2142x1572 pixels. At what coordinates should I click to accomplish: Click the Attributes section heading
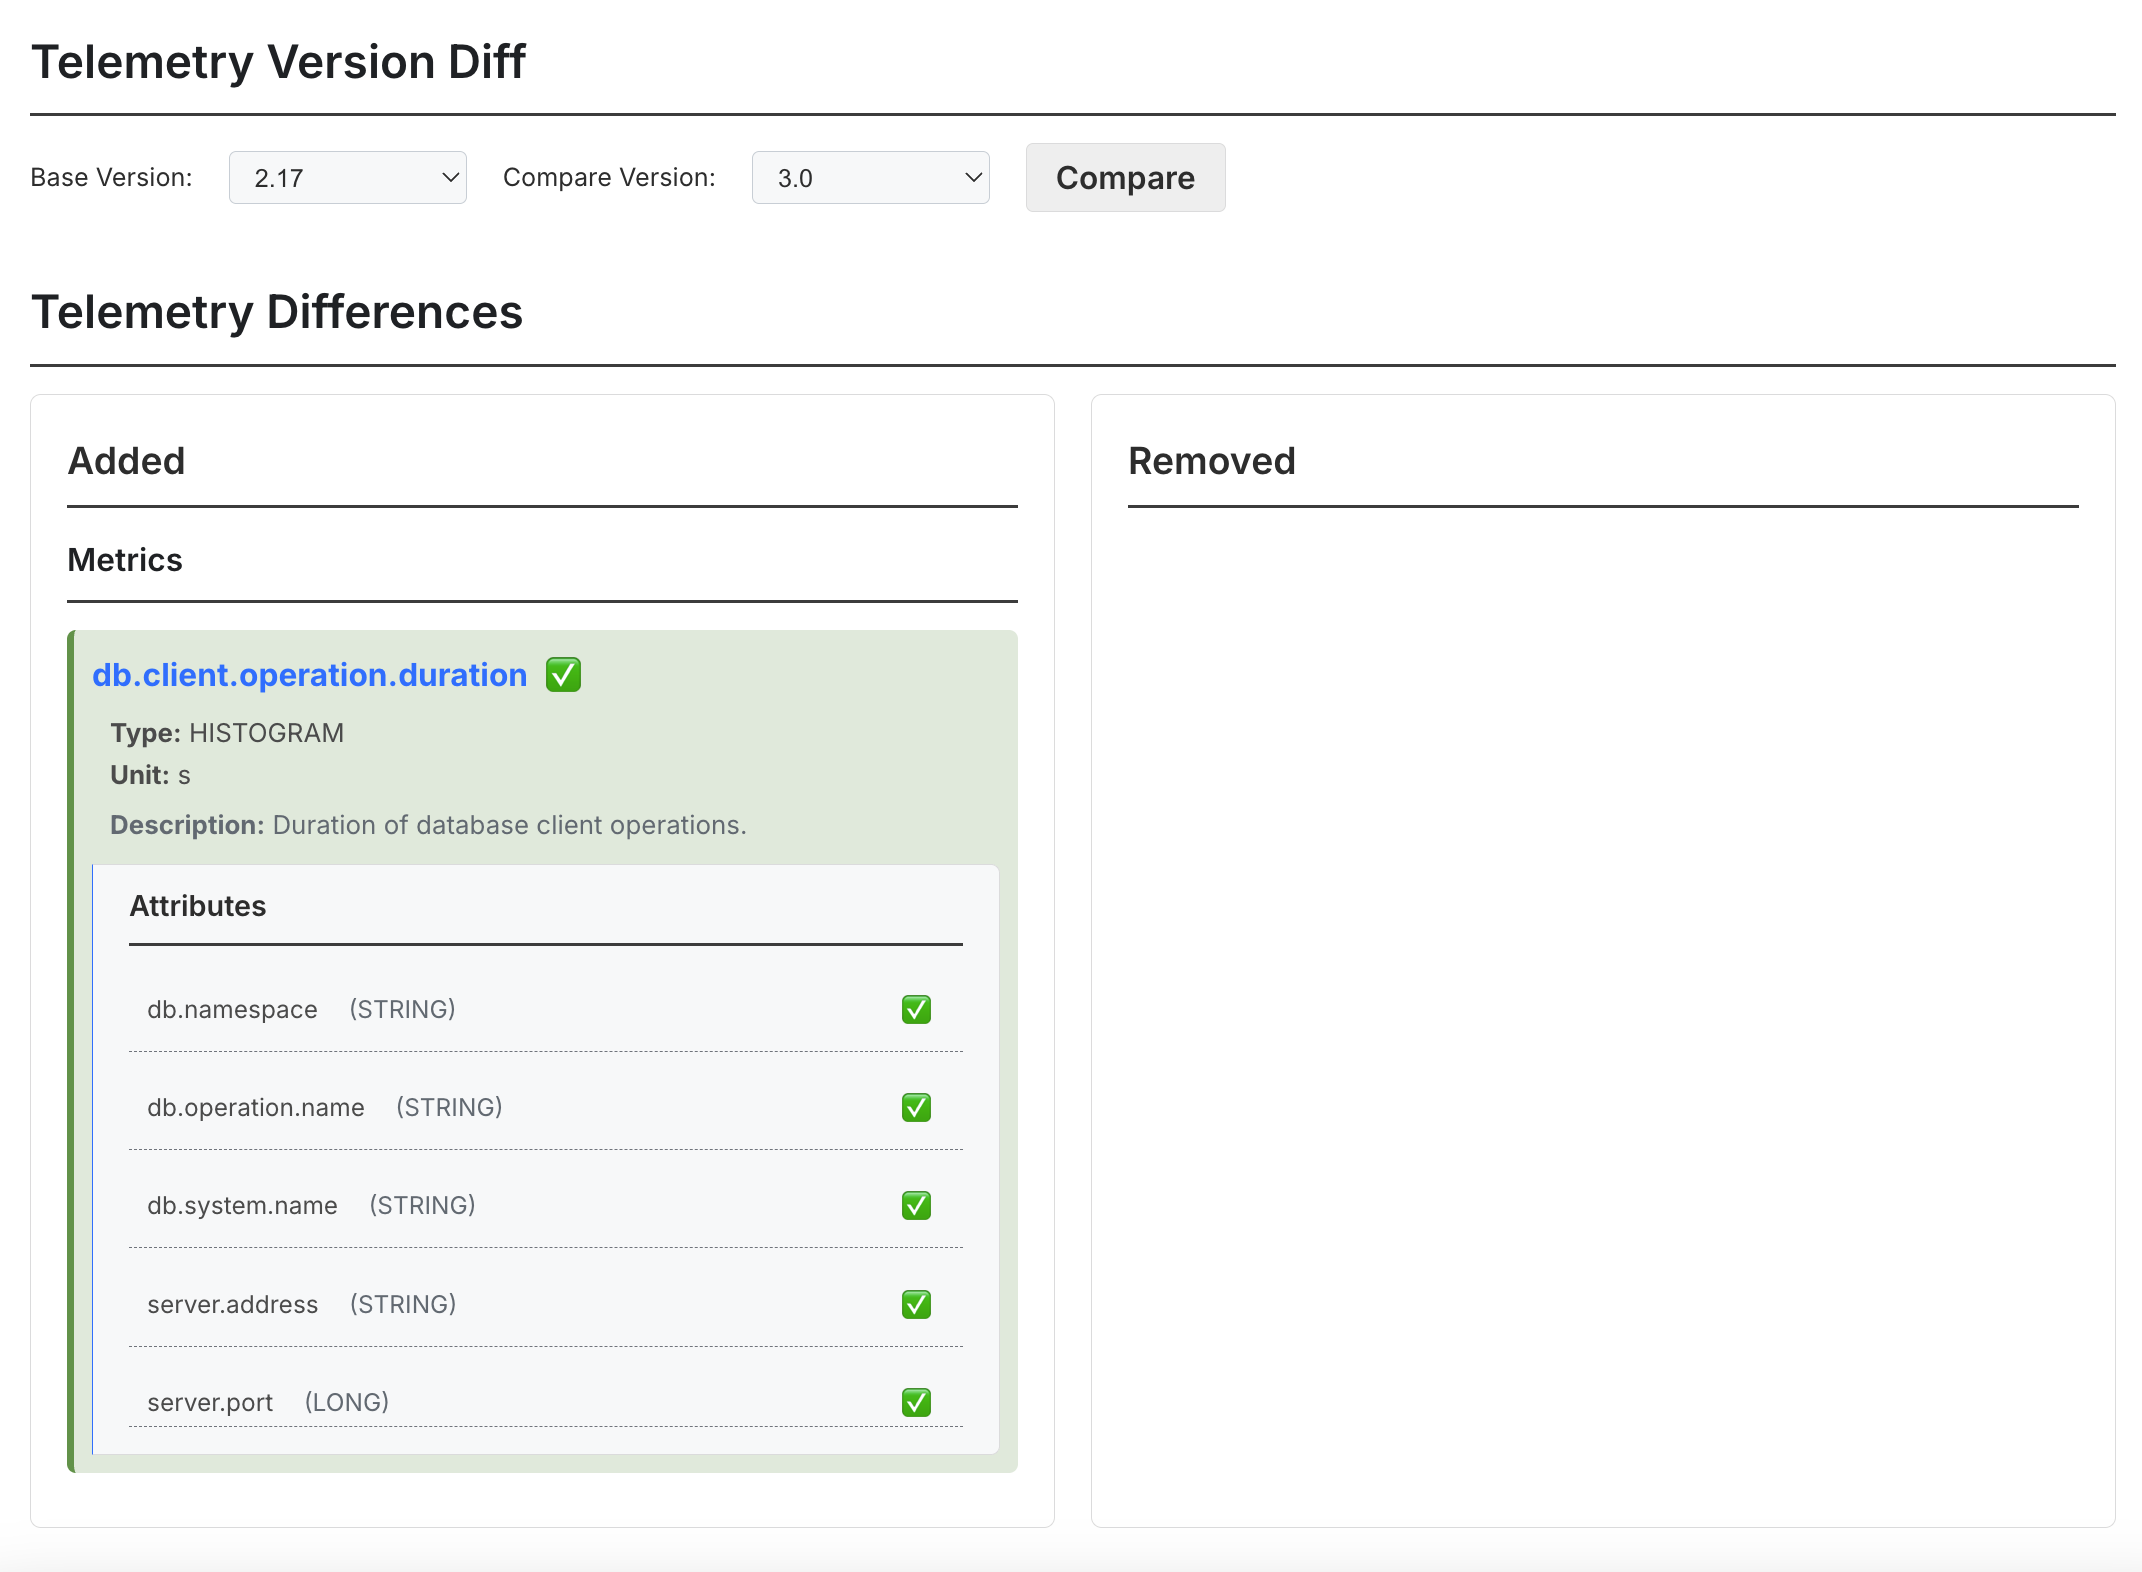(x=198, y=906)
